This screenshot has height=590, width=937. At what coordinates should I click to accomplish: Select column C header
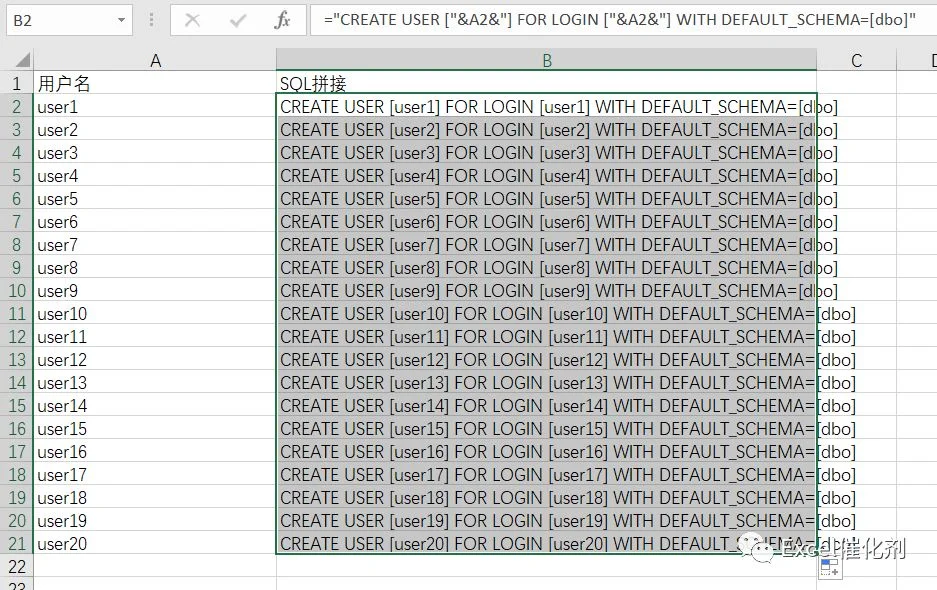pos(856,60)
